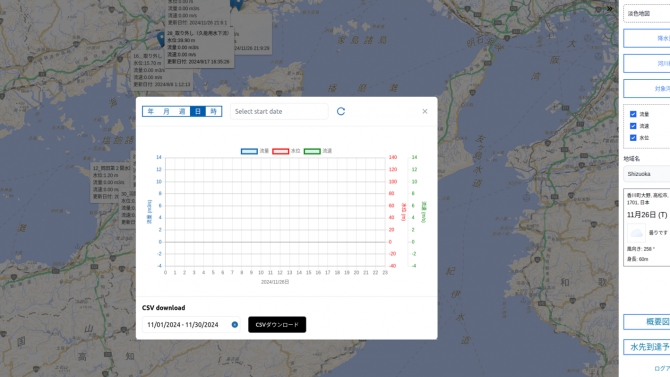Screen dimensions: 670x377
Task: Click the 対象河 button in the sidebar
Action: [646, 88]
